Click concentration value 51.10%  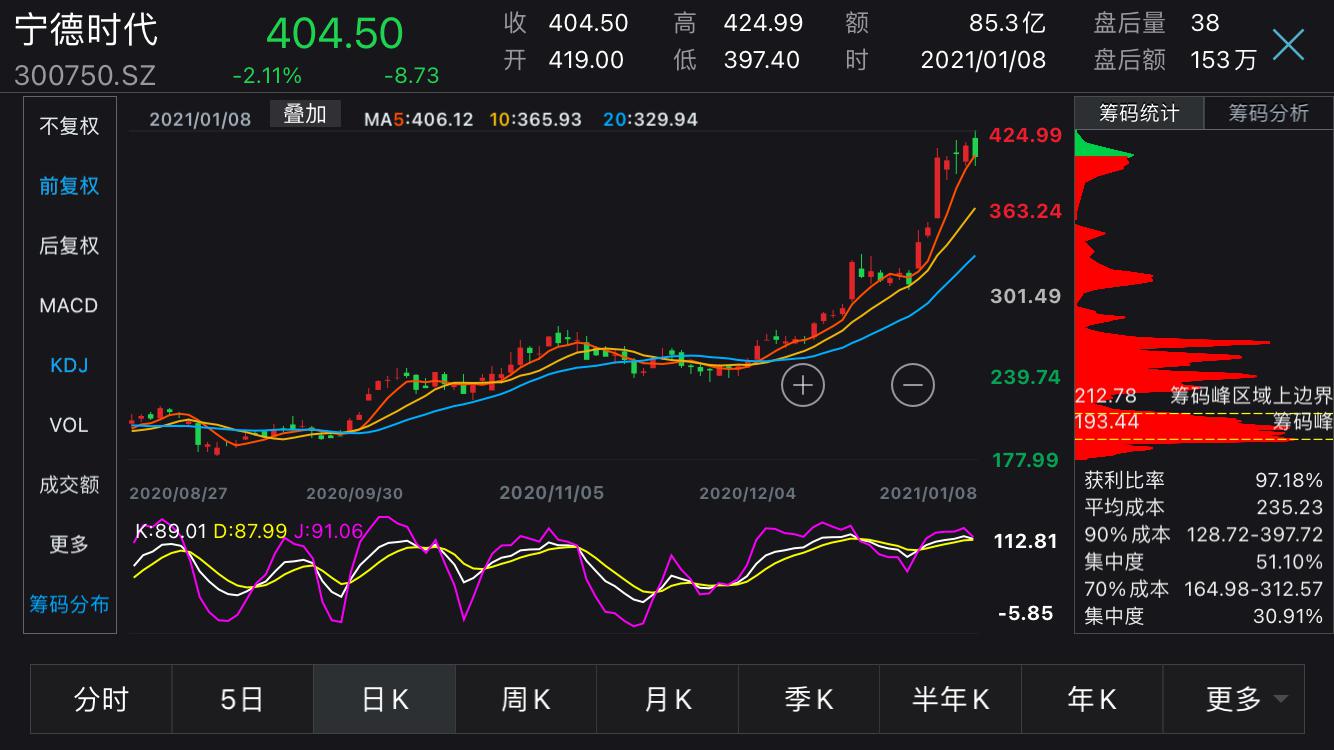(x=1289, y=562)
